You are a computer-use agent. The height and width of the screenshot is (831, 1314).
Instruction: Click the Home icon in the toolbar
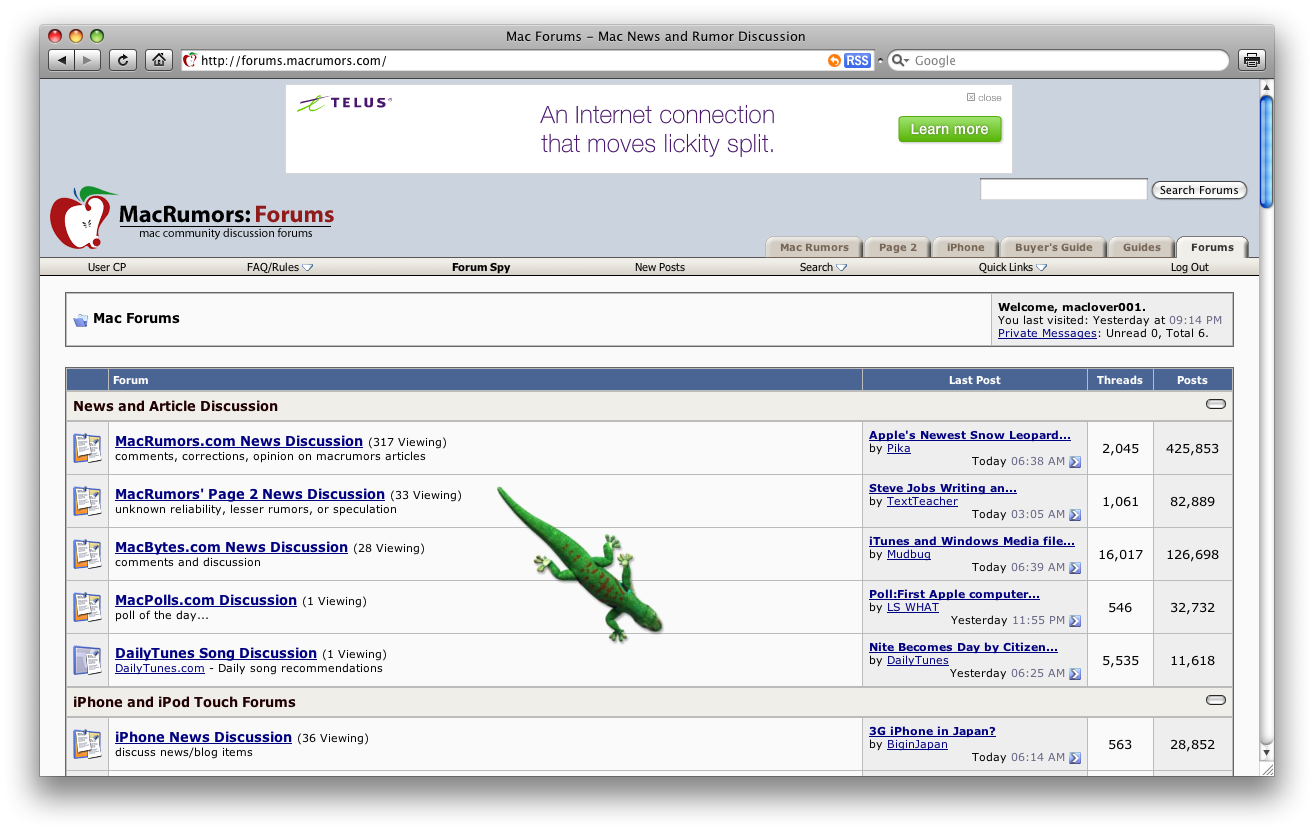(x=158, y=60)
